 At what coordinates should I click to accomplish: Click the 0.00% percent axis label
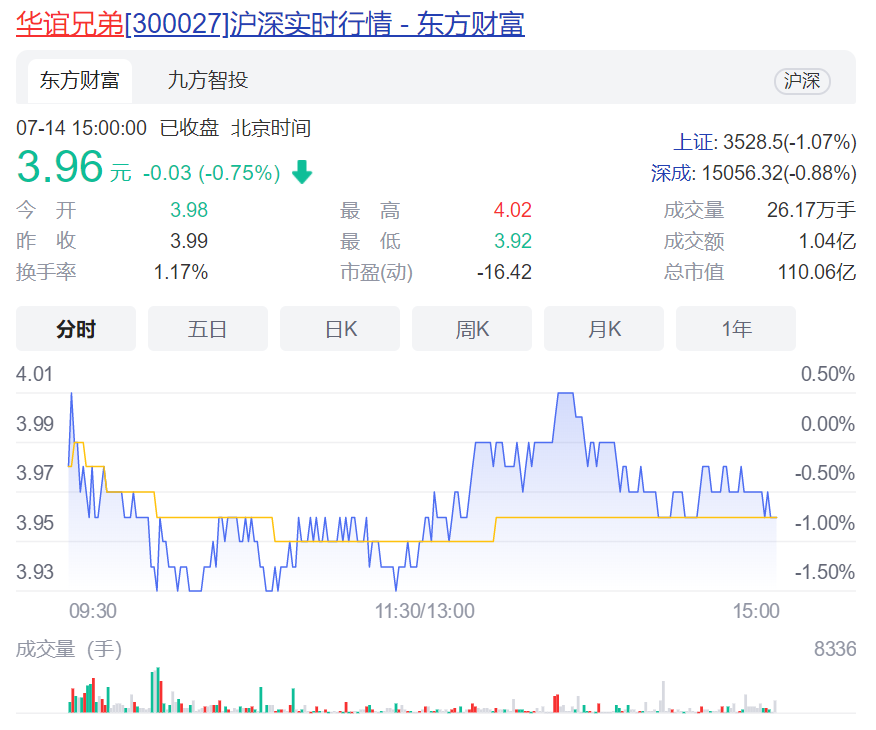[x=828, y=424]
